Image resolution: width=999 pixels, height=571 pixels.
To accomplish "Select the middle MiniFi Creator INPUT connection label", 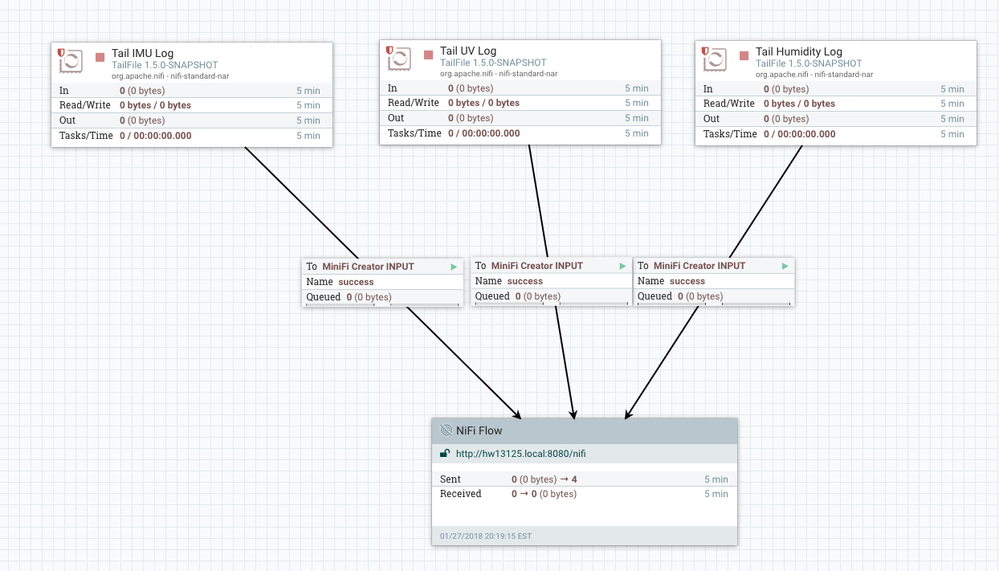I will [x=551, y=281].
